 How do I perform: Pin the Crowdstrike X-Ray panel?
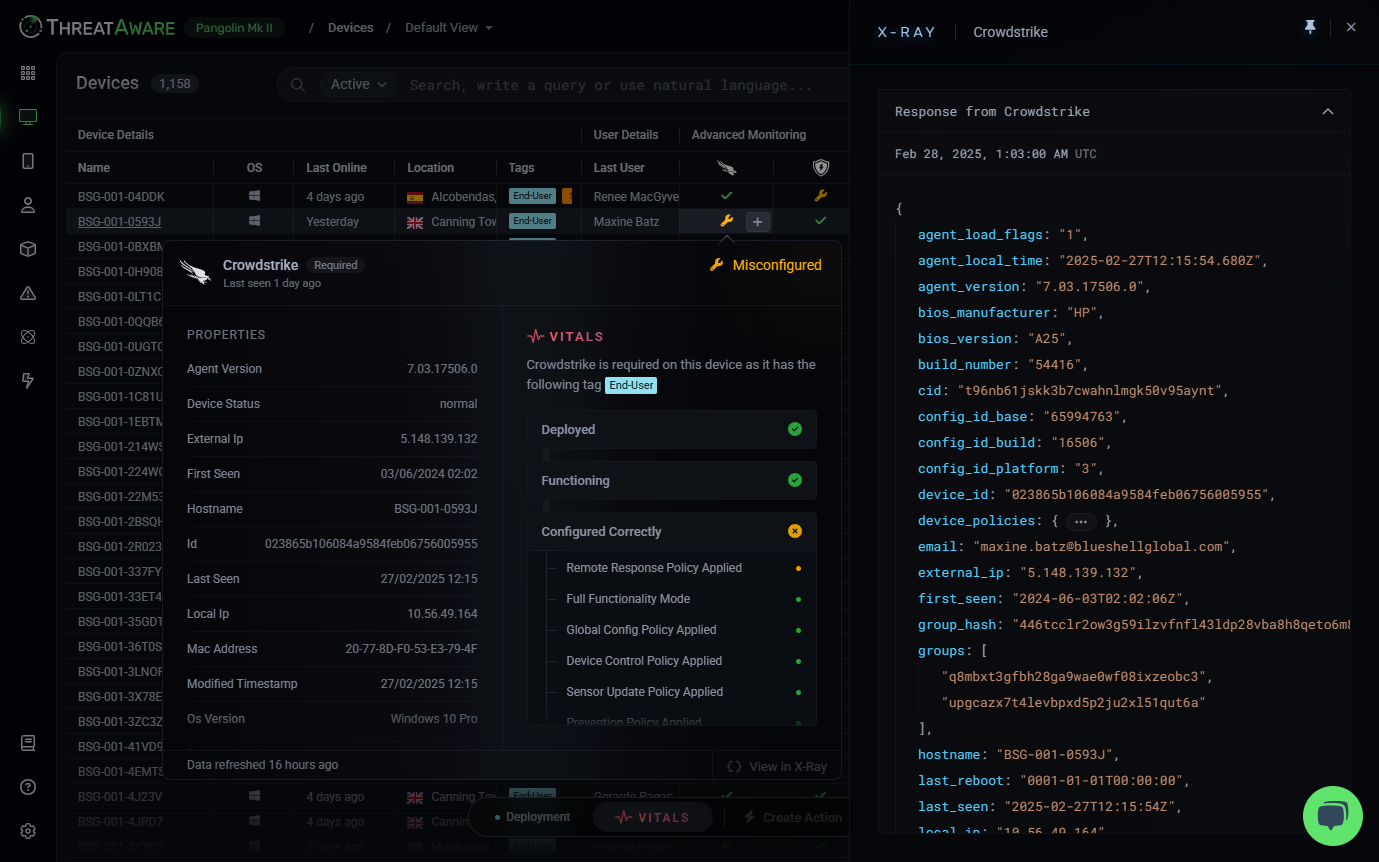(1310, 28)
